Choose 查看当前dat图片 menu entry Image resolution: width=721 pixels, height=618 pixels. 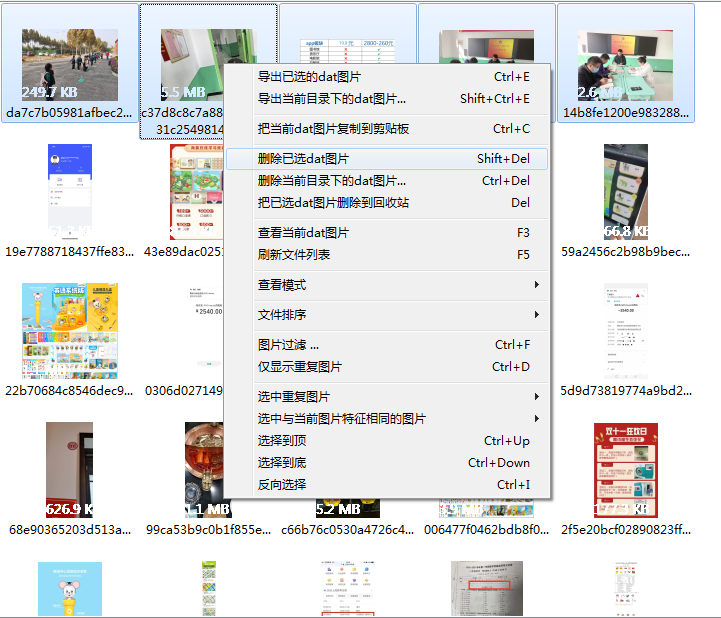tap(387, 233)
